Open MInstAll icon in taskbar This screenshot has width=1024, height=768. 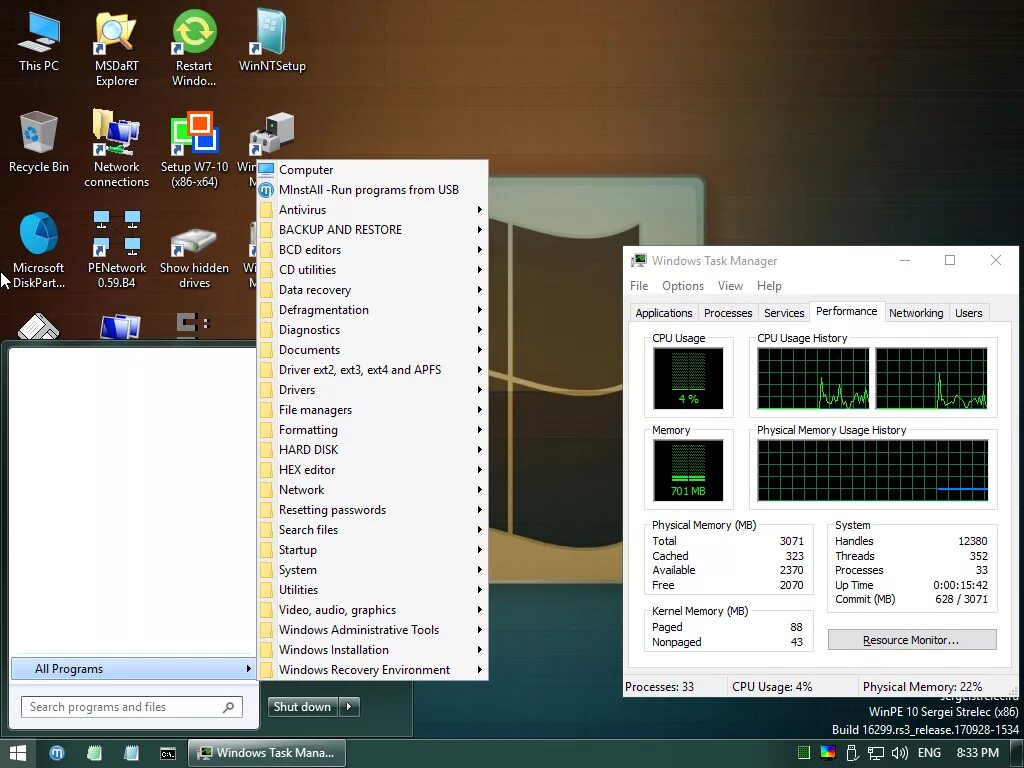[x=57, y=753]
